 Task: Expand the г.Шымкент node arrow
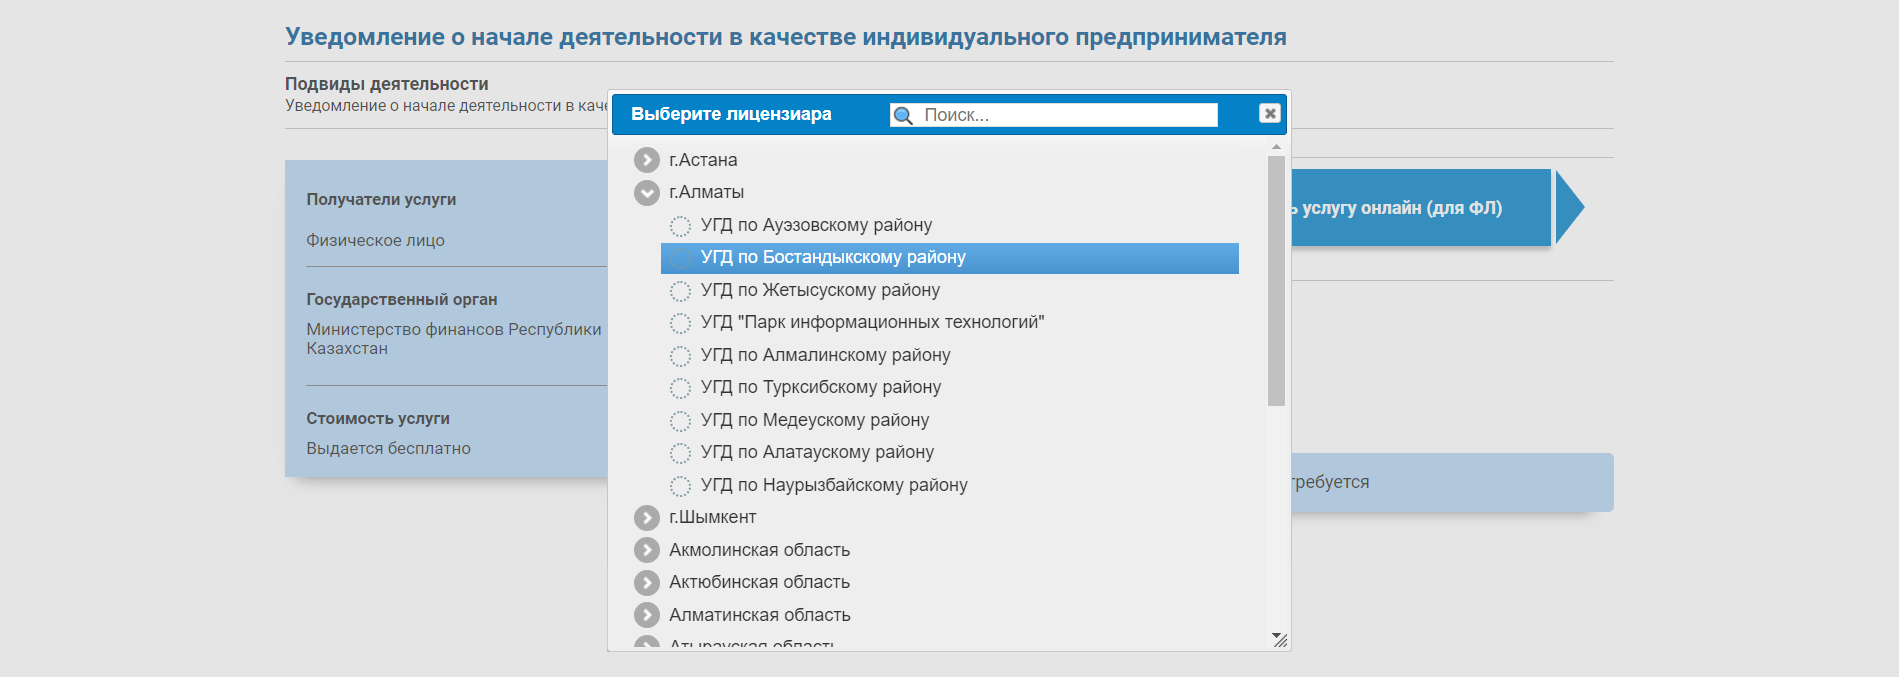pyautogui.click(x=647, y=517)
